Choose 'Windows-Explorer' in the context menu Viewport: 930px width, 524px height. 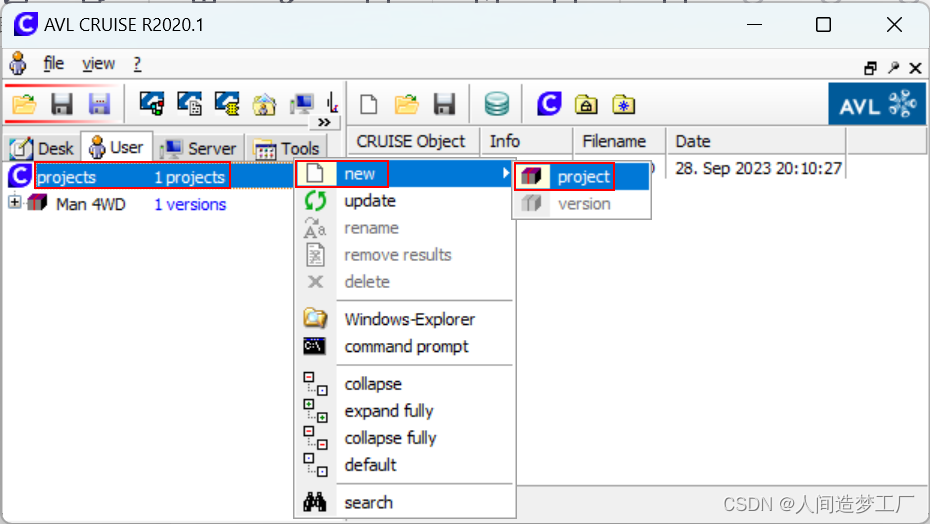tap(405, 319)
